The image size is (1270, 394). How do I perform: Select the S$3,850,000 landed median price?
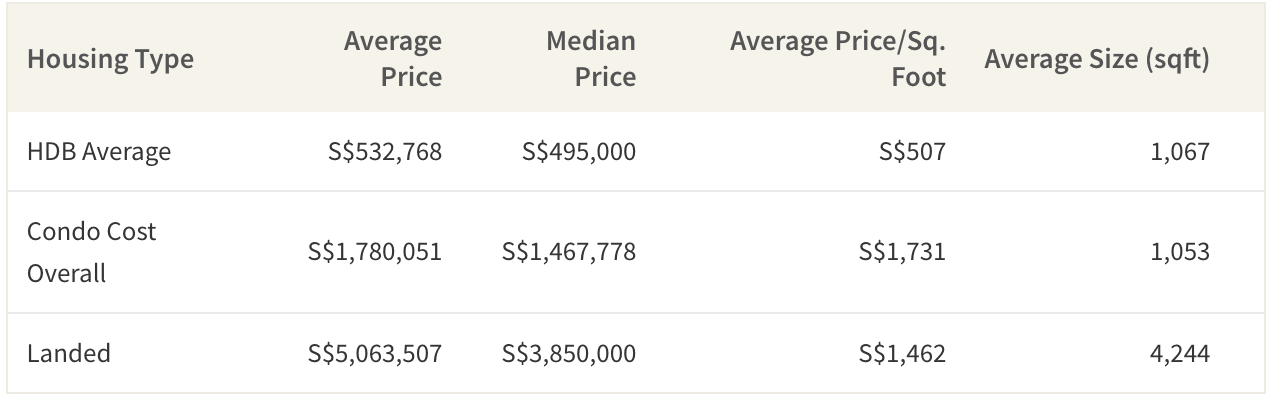569,353
